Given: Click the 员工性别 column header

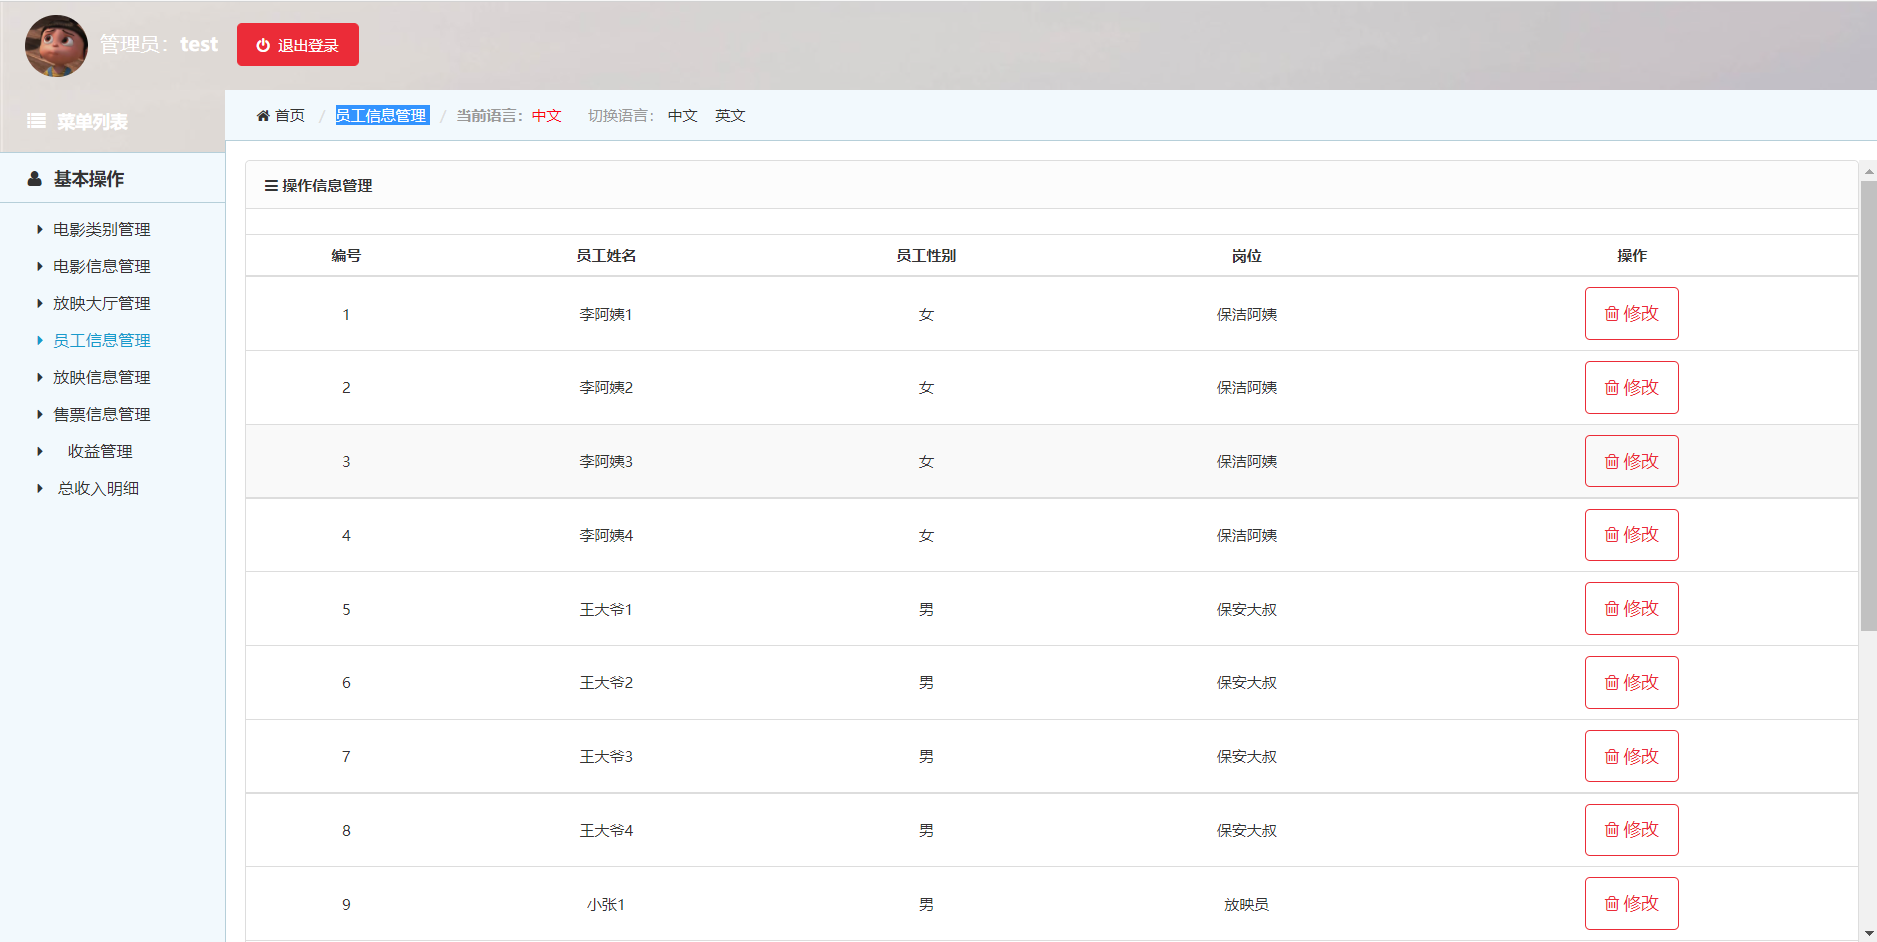Looking at the screenshot, I should [926, 256].
